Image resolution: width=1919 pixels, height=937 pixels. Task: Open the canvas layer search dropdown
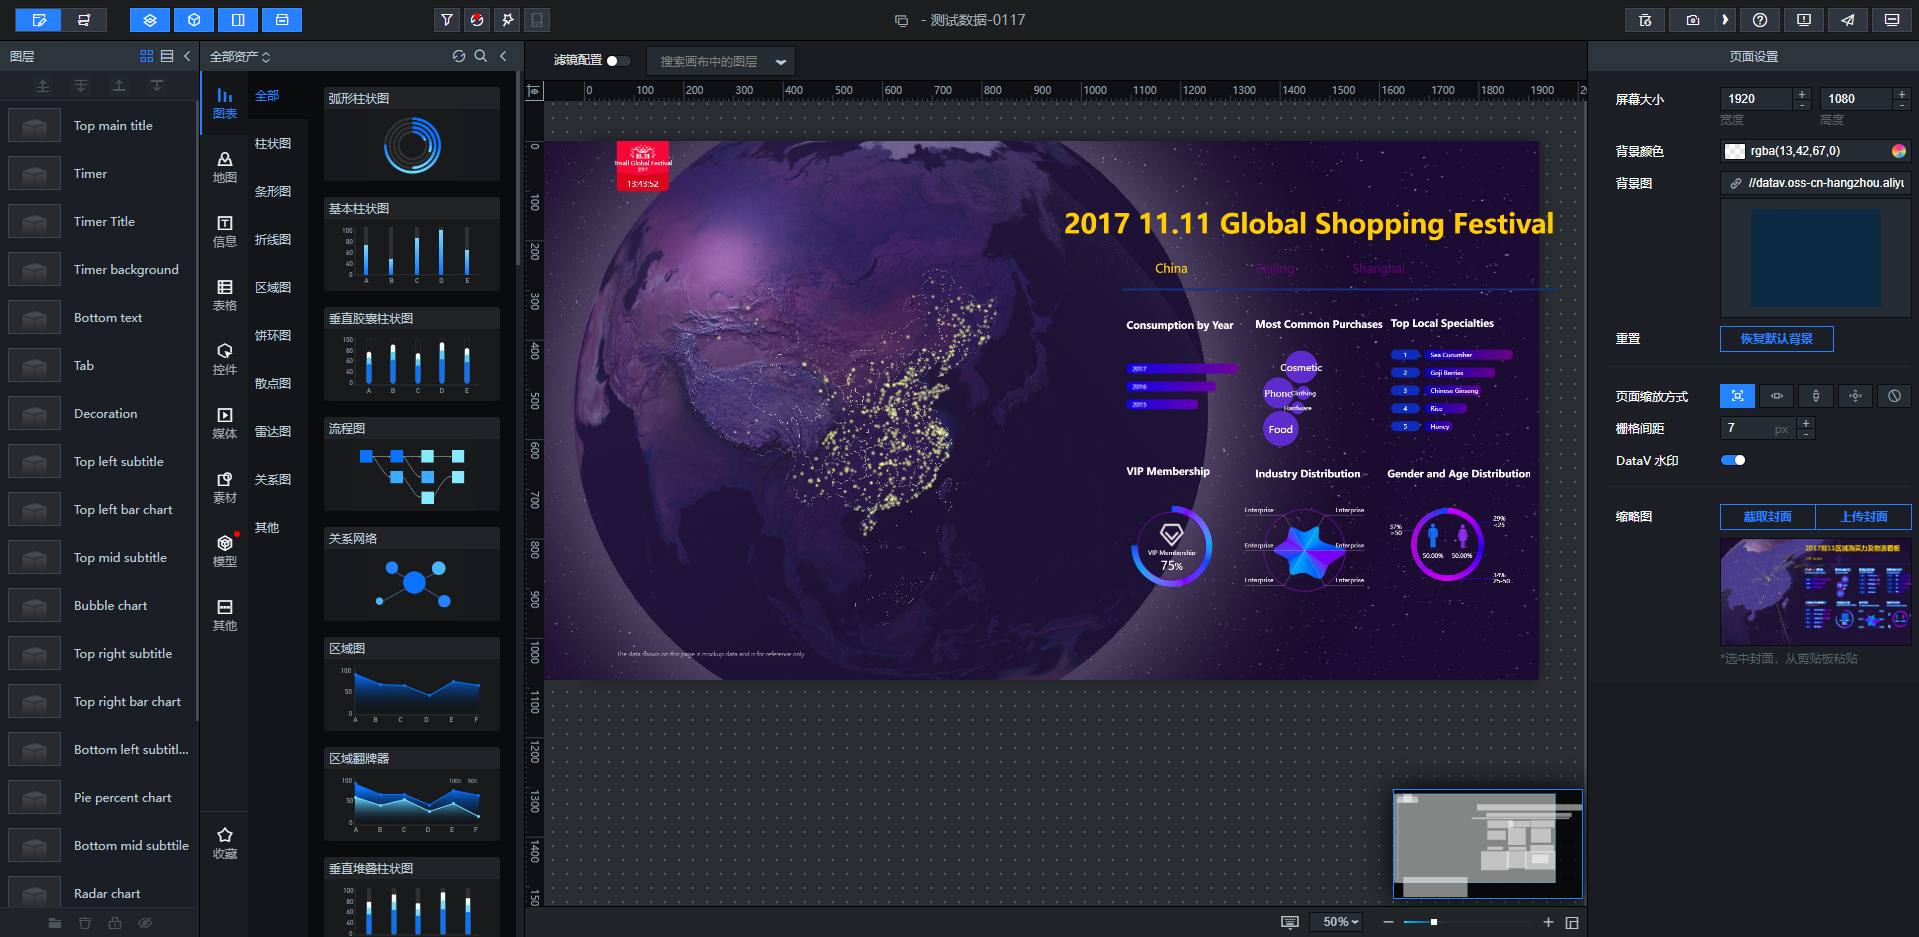pos(721,61)
